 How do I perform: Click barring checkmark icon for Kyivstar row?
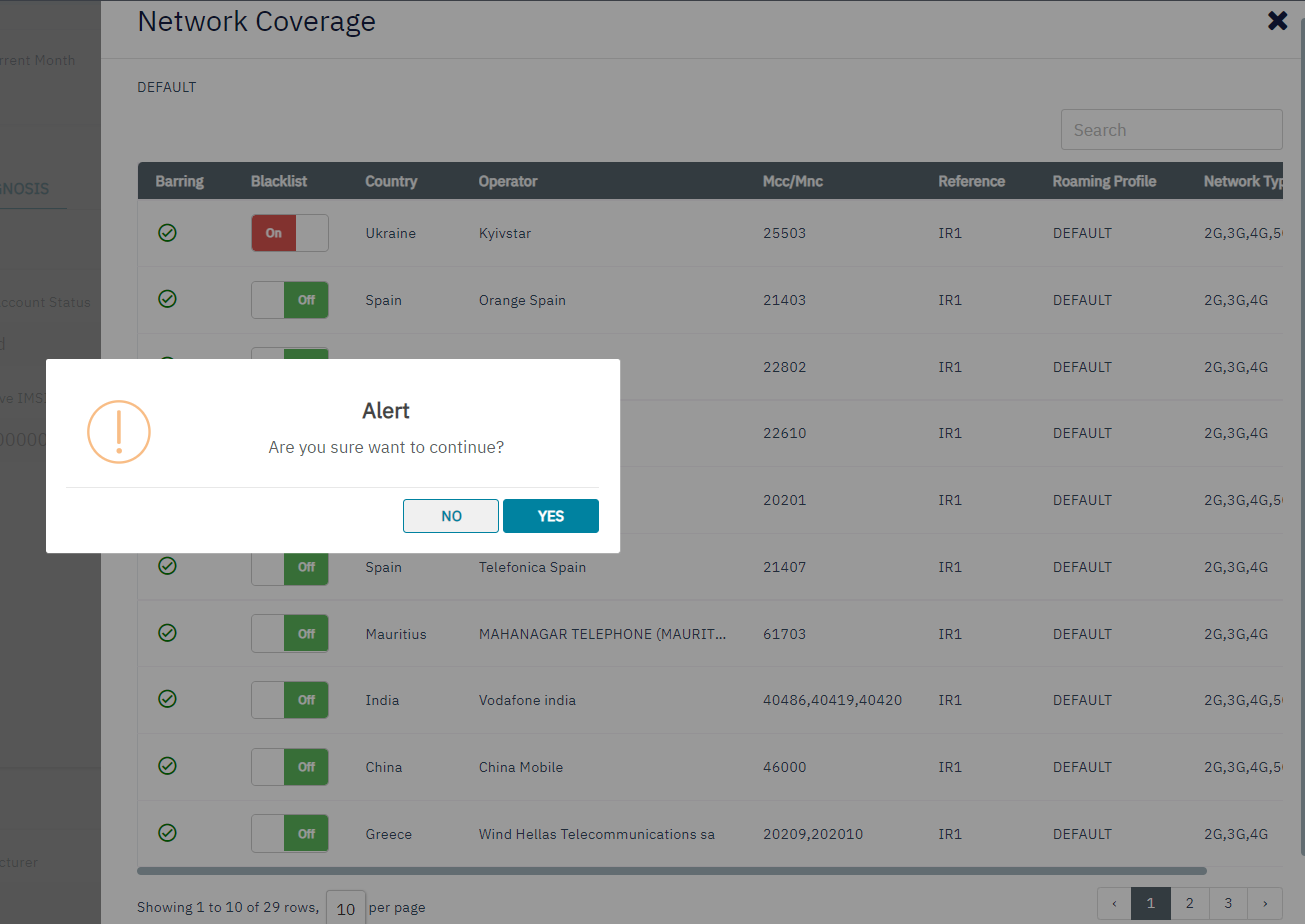point(168,233)
